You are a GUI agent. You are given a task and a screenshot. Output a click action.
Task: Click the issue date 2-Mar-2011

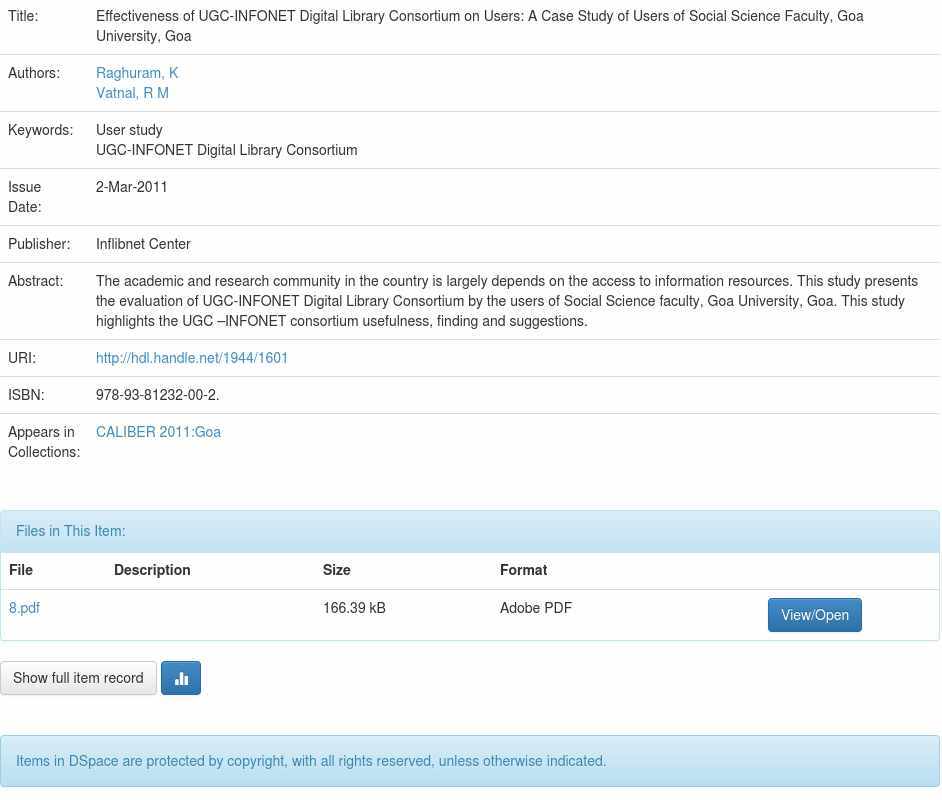(x=132, y=187)
